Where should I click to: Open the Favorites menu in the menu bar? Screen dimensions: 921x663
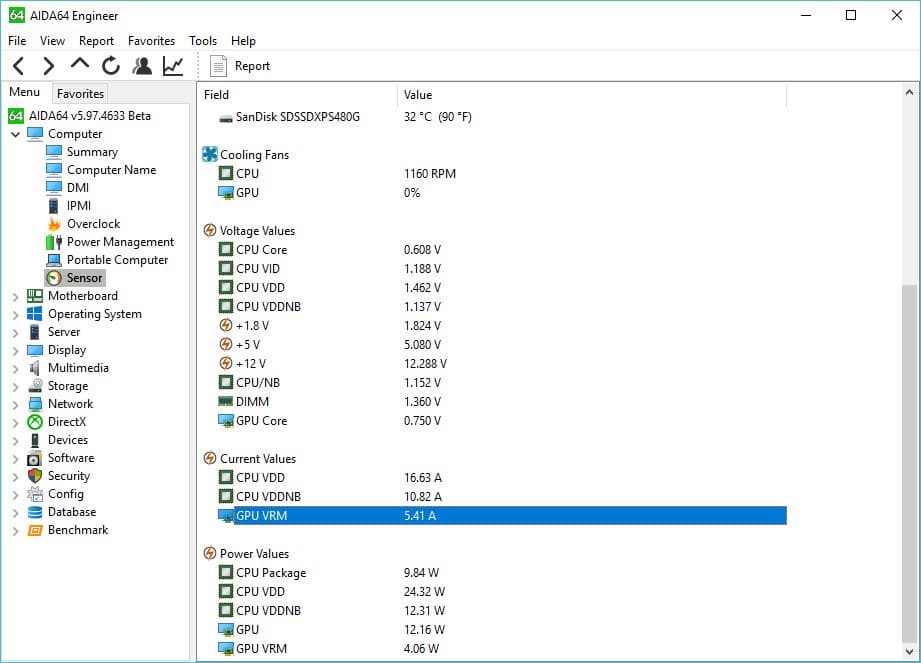pyautogui.click(x=152, y=41)
